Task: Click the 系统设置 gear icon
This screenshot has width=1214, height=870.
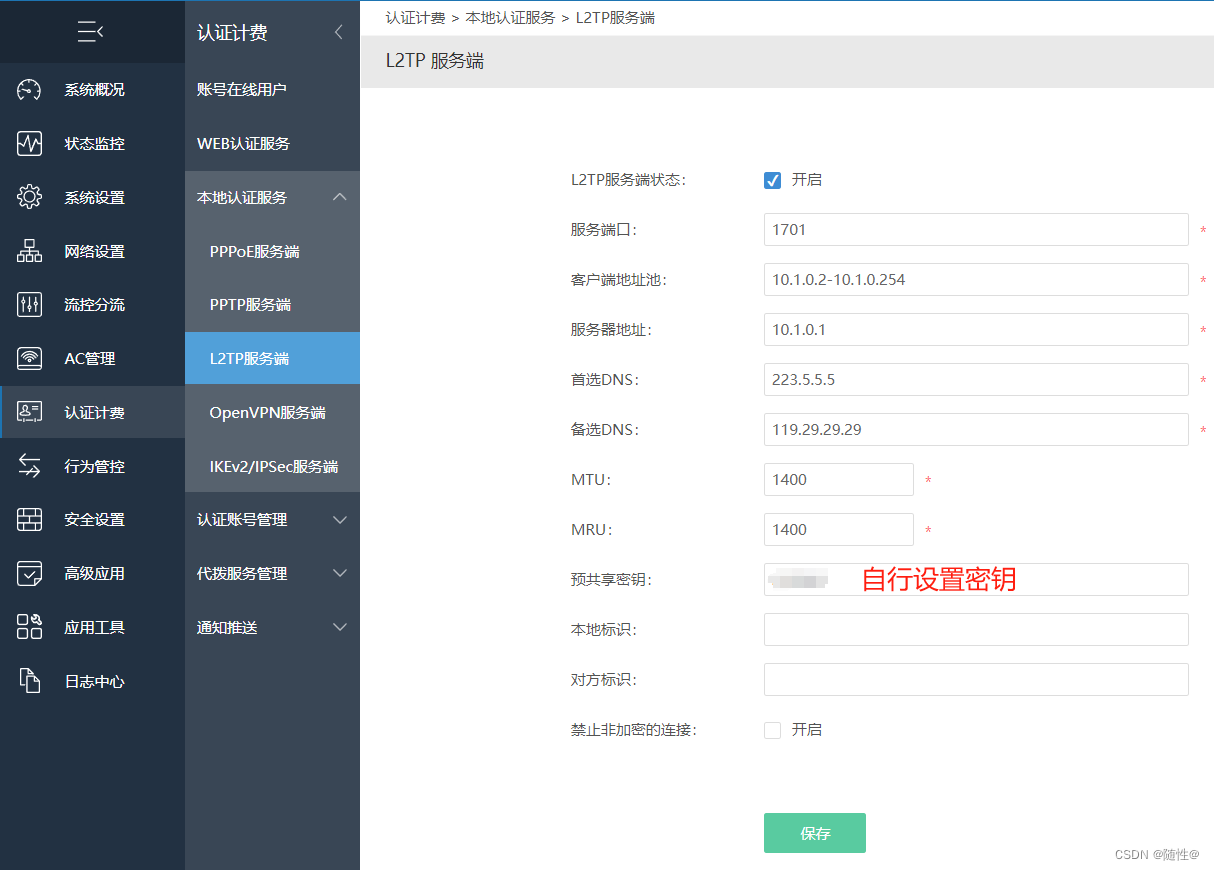Action: coord(30,197)
